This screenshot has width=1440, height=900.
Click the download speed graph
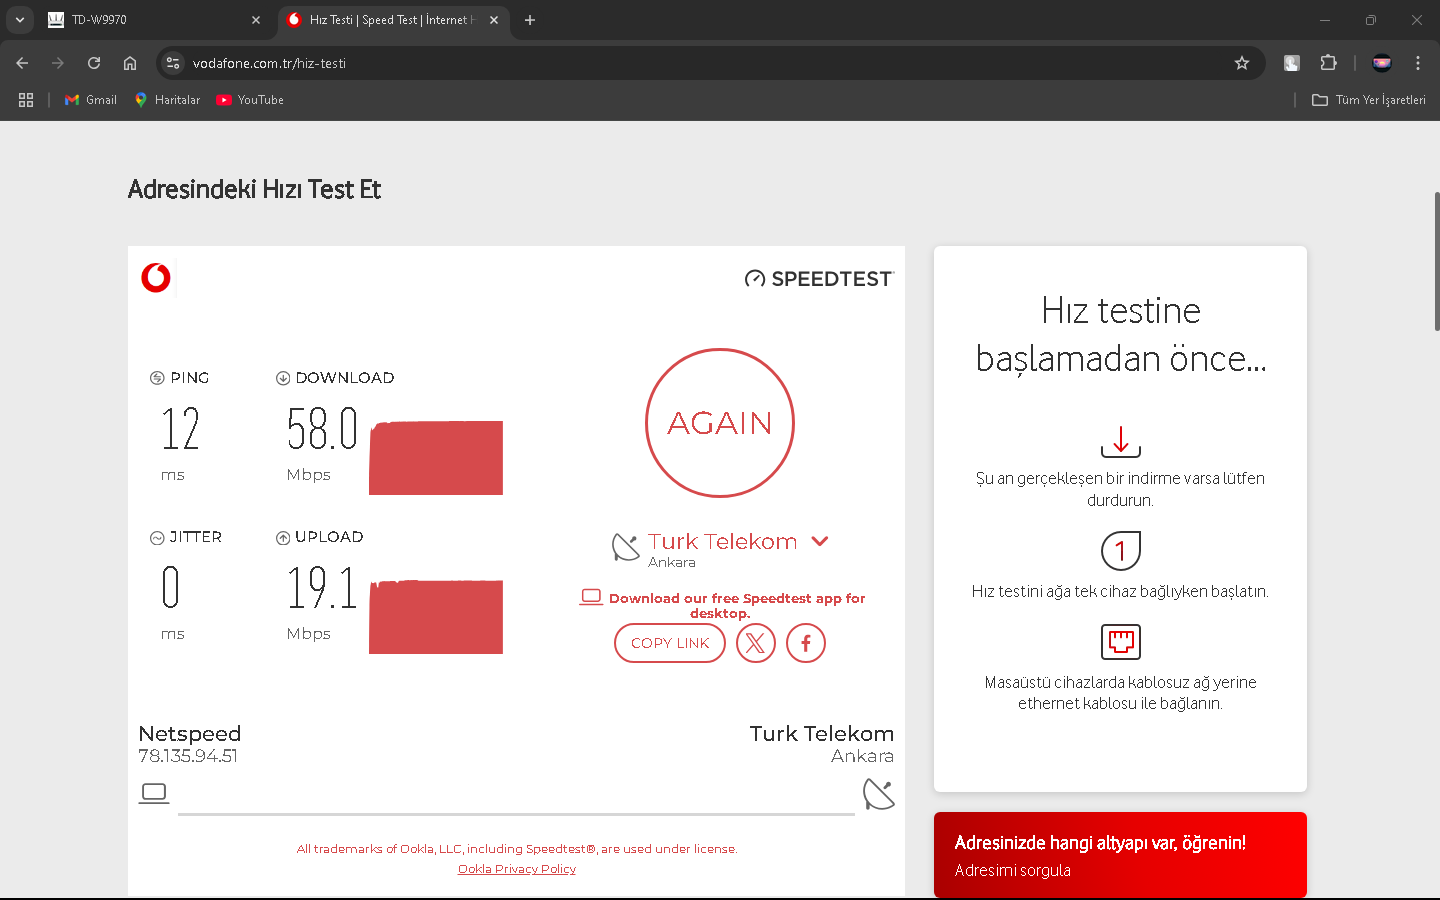[436, 458]
